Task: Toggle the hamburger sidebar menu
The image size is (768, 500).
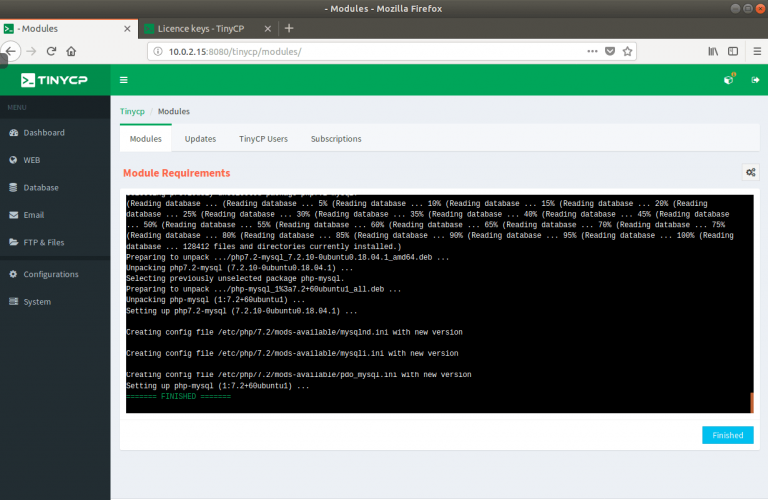Action: [124, 80]
